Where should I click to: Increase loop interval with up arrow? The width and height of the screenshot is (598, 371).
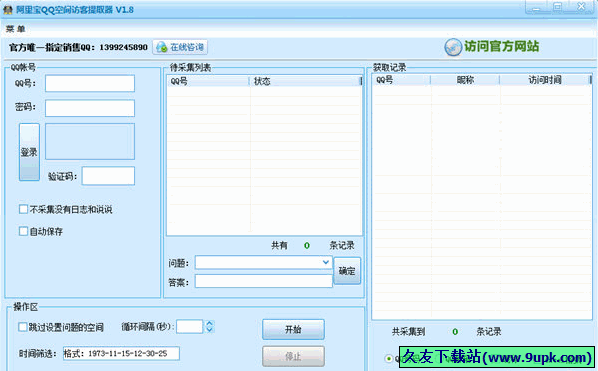[209, 323]
